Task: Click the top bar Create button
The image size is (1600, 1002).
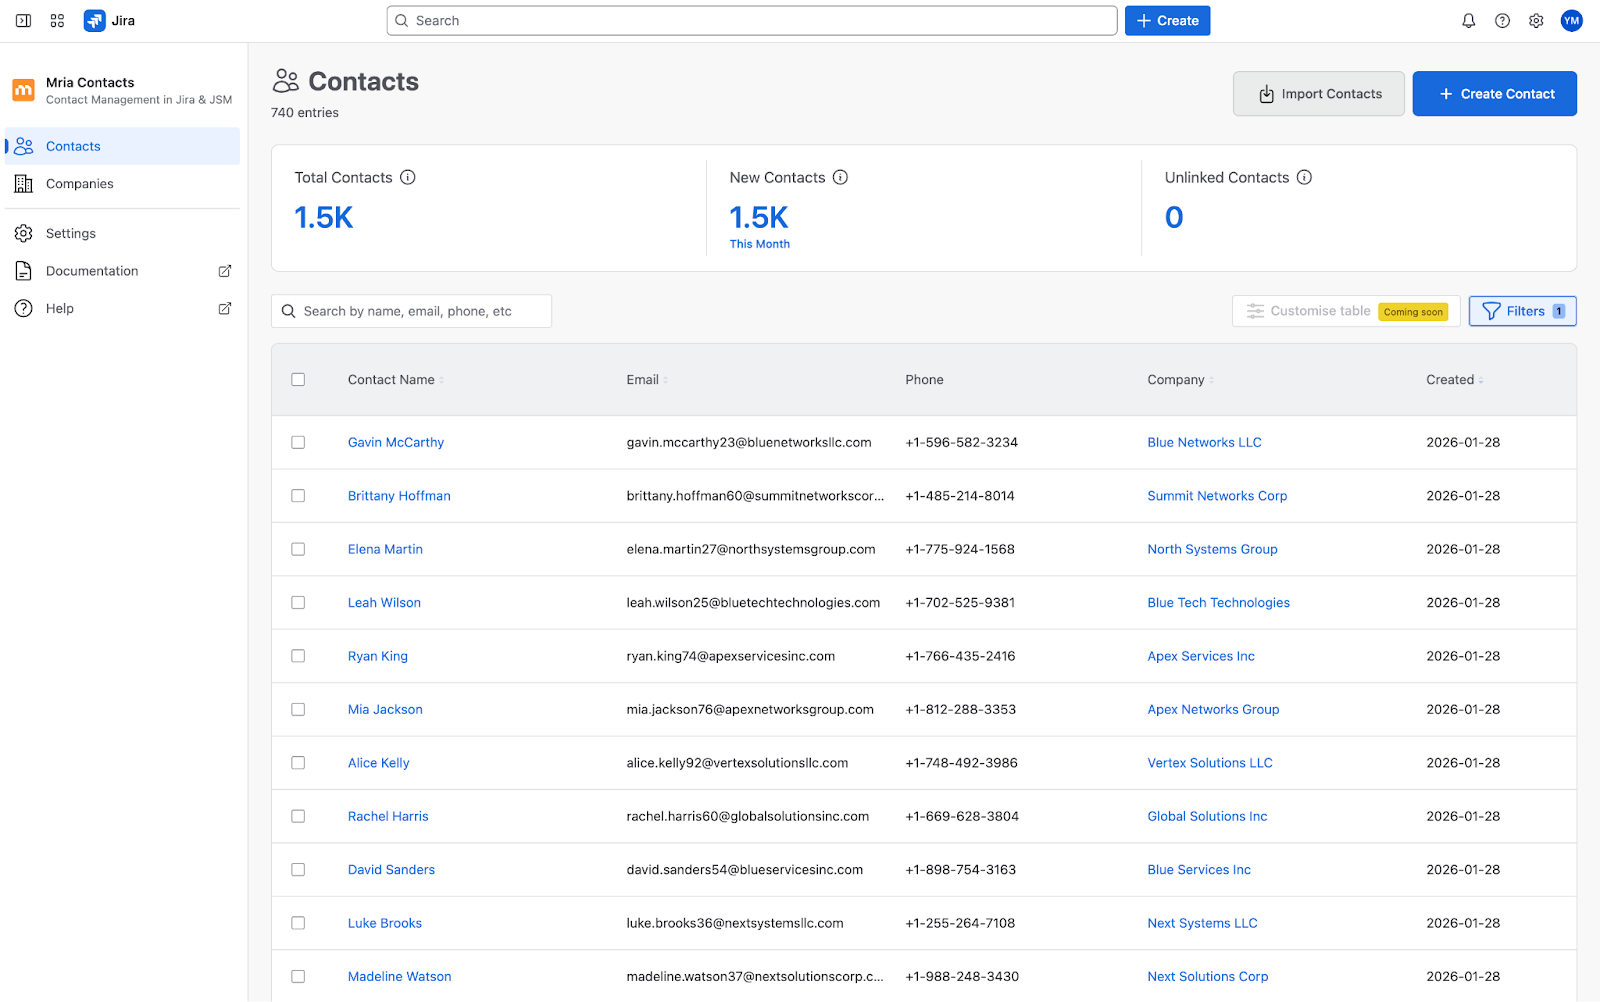Action: point(1167,21)
